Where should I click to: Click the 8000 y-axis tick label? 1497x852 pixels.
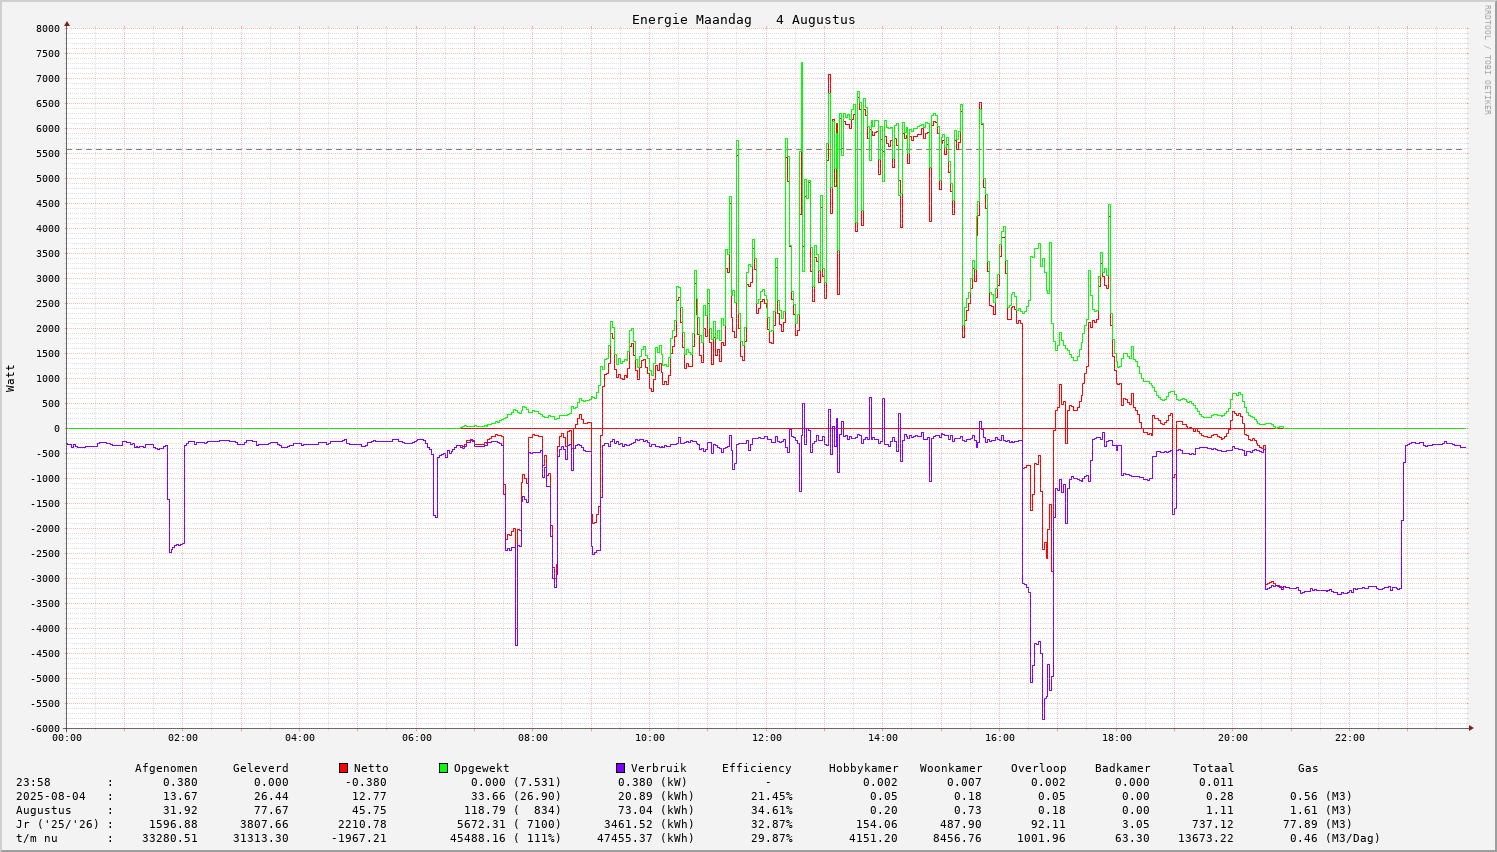(x=48, y=29)
